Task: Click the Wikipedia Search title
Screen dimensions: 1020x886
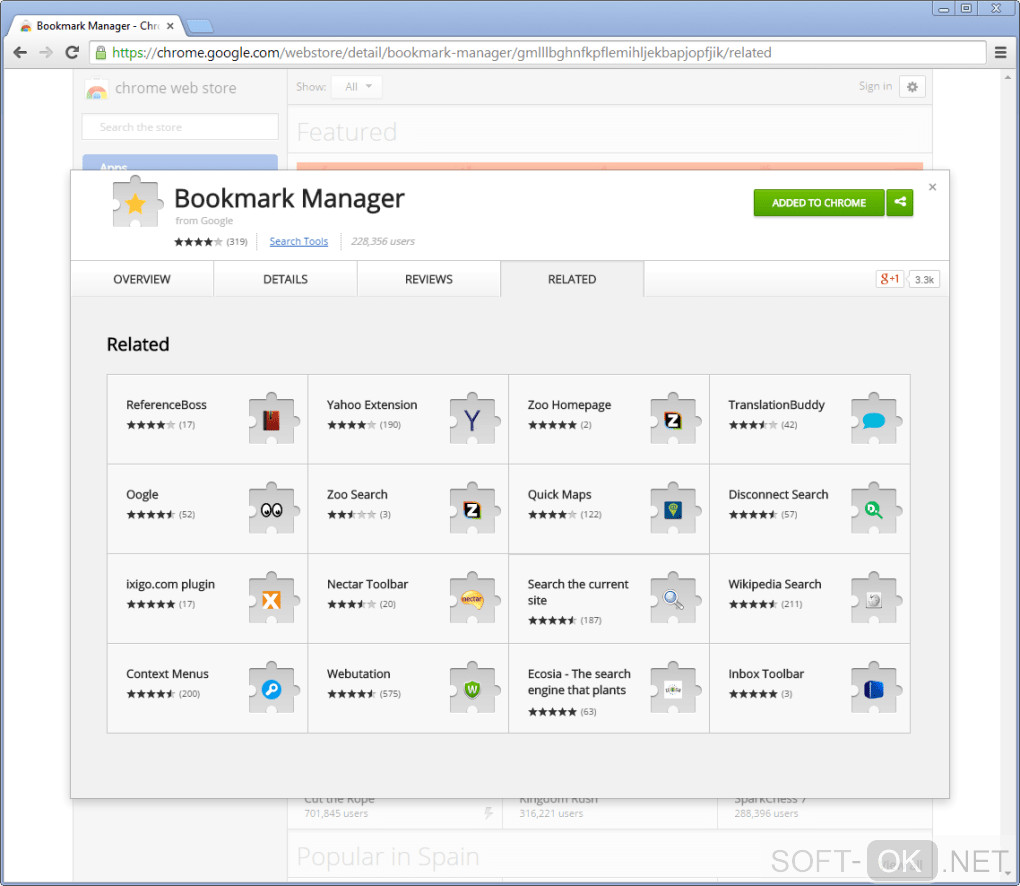Action: coord(775,584)
